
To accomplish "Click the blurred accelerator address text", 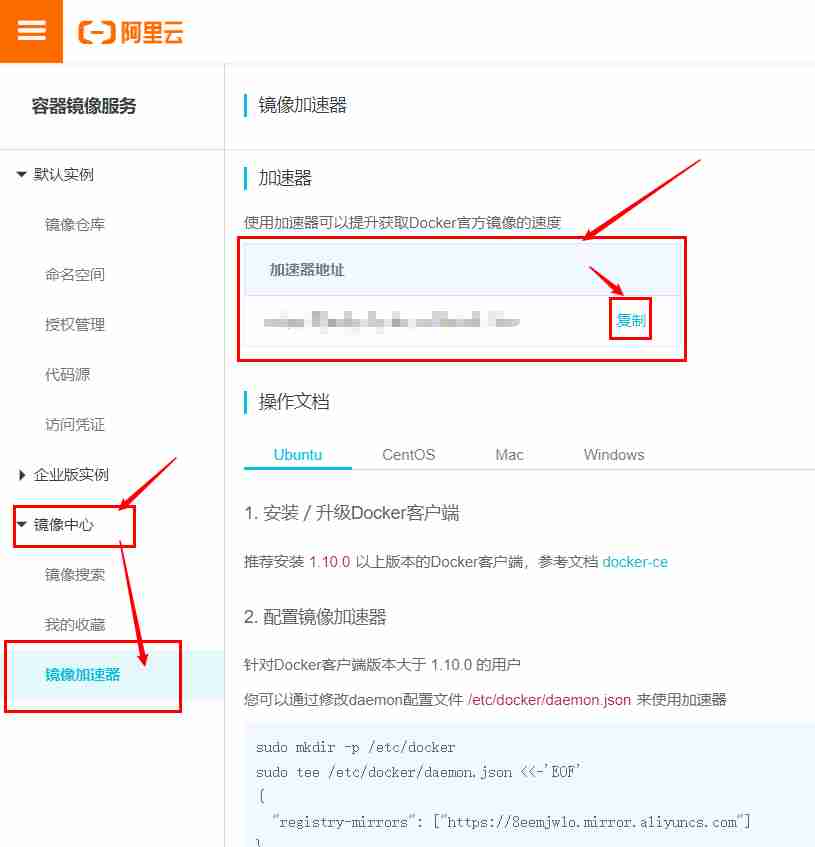I will tap(392, 321).
